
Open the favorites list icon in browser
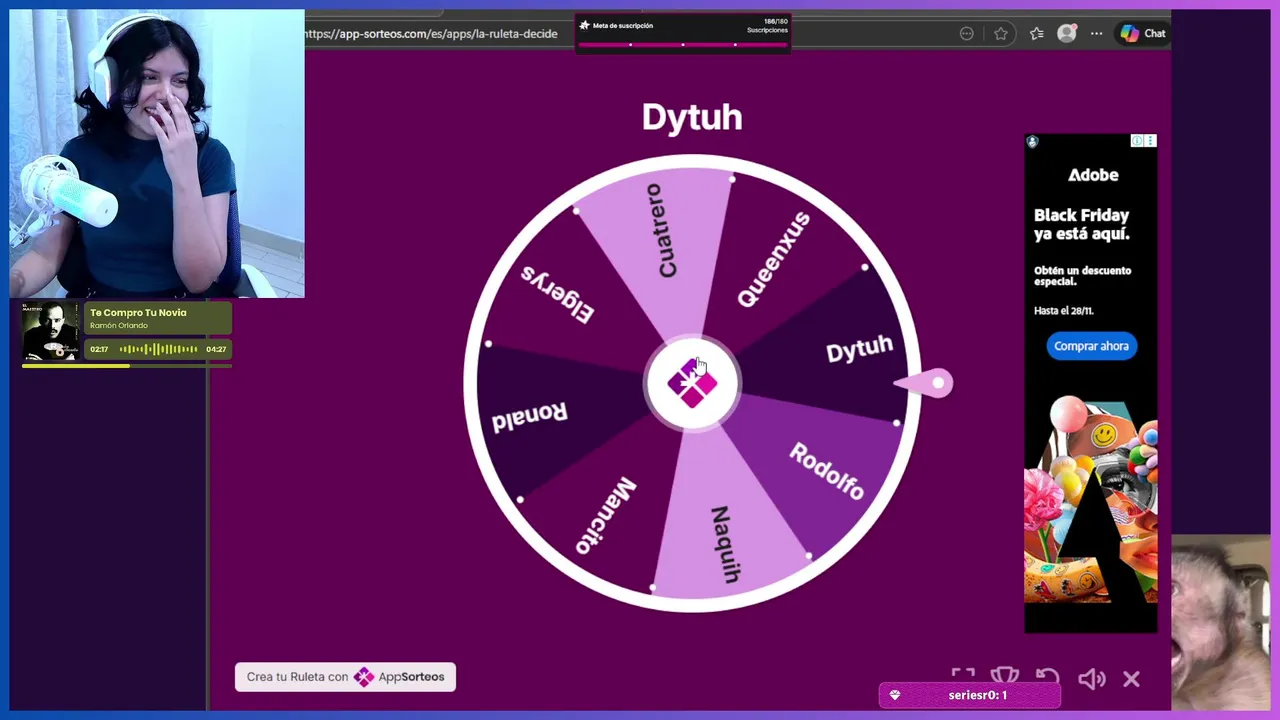point(1036,33)
